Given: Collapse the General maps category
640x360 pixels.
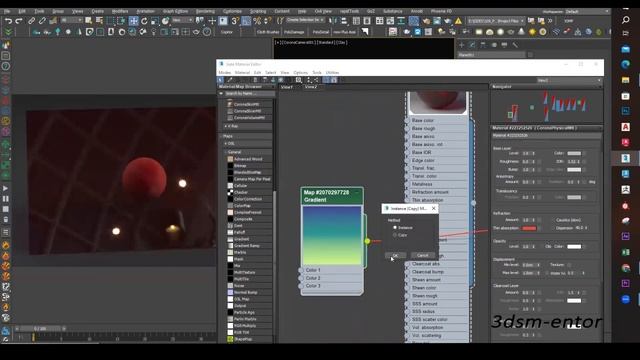Looking at the screenshot, I should tap(226, 152).
